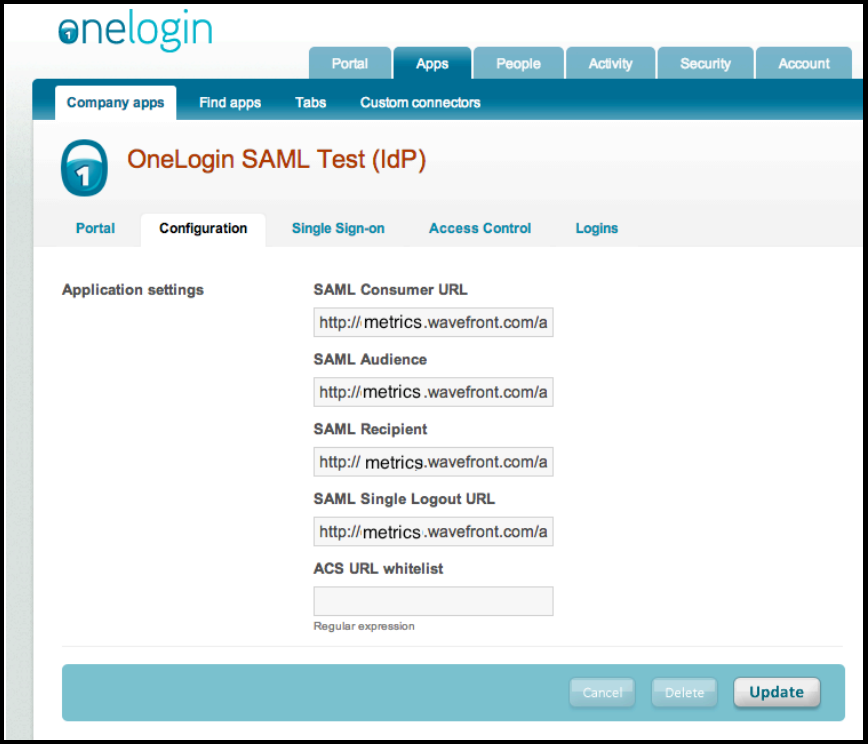Click the Update button
Screen dimensions: 868x744
(x=777, y=692)
